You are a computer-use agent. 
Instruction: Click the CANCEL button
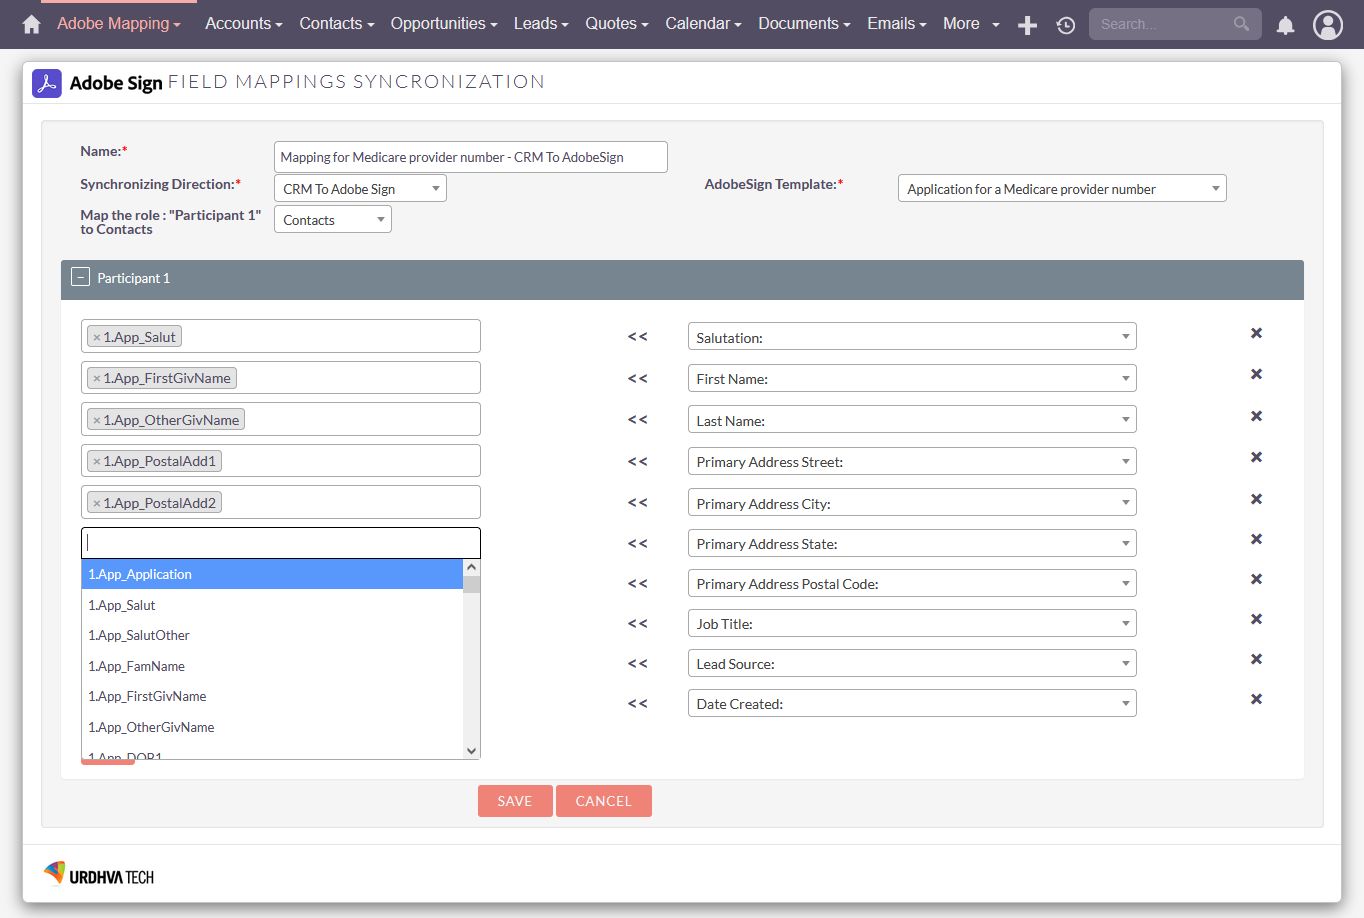click(x=603, y=801)
